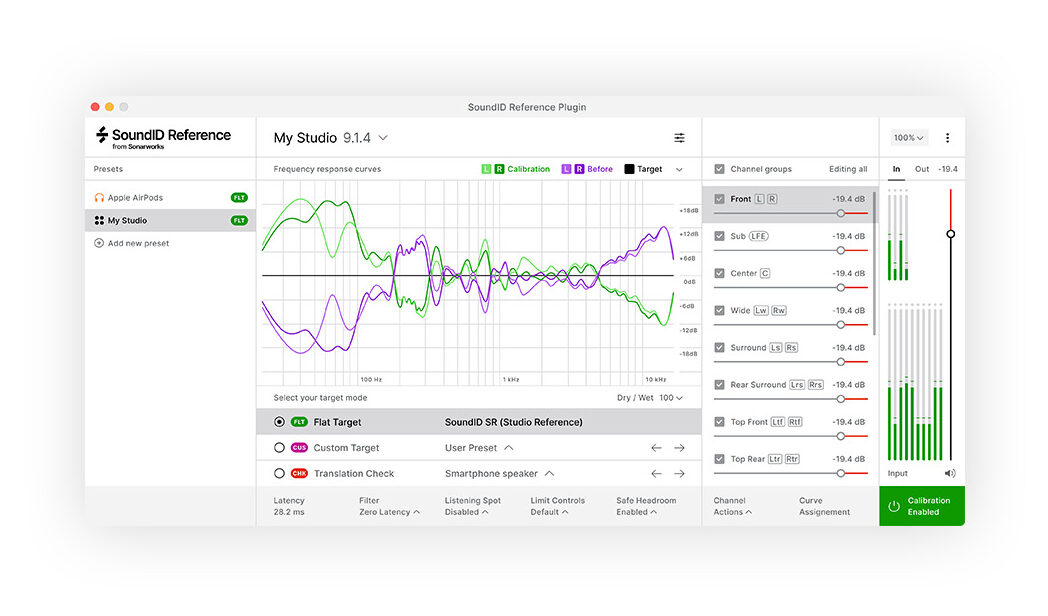Select the Apple AirPods preset

coord(170,198)
